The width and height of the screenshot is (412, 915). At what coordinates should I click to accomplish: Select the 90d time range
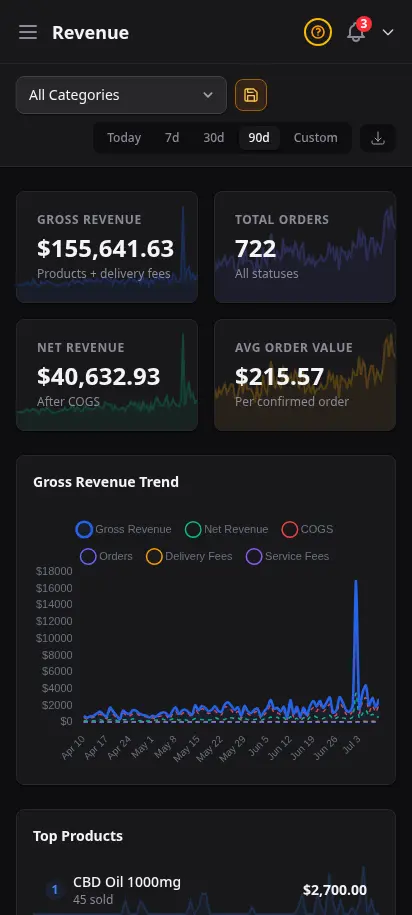[x=259, y=138]
